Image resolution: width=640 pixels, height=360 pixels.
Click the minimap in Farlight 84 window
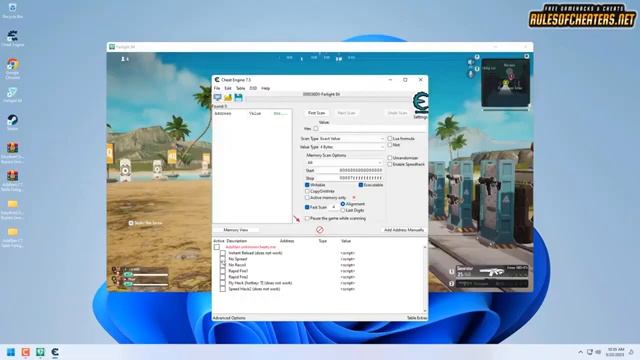pos(505,83)
